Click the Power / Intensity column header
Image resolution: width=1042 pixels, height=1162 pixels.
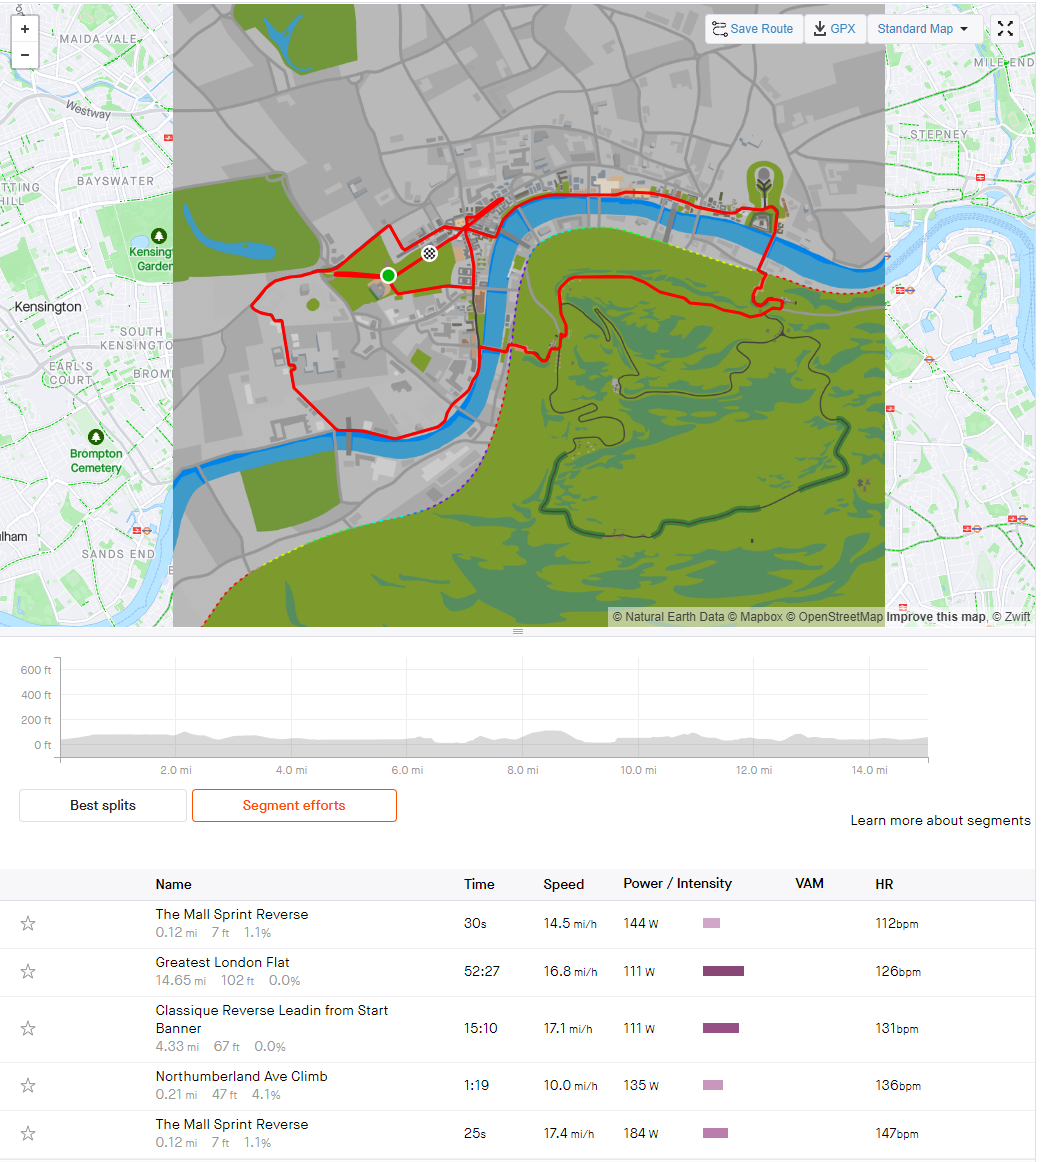click(x=677, y=883)
